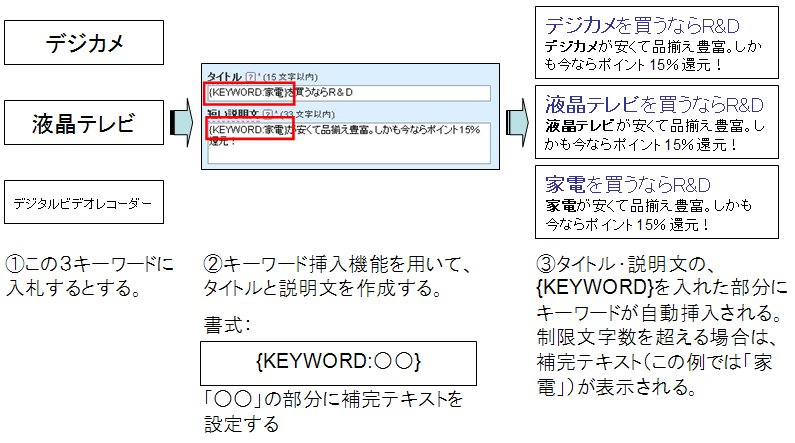Select the 液晶テレビ keyword box

click(x=84, y=123)
